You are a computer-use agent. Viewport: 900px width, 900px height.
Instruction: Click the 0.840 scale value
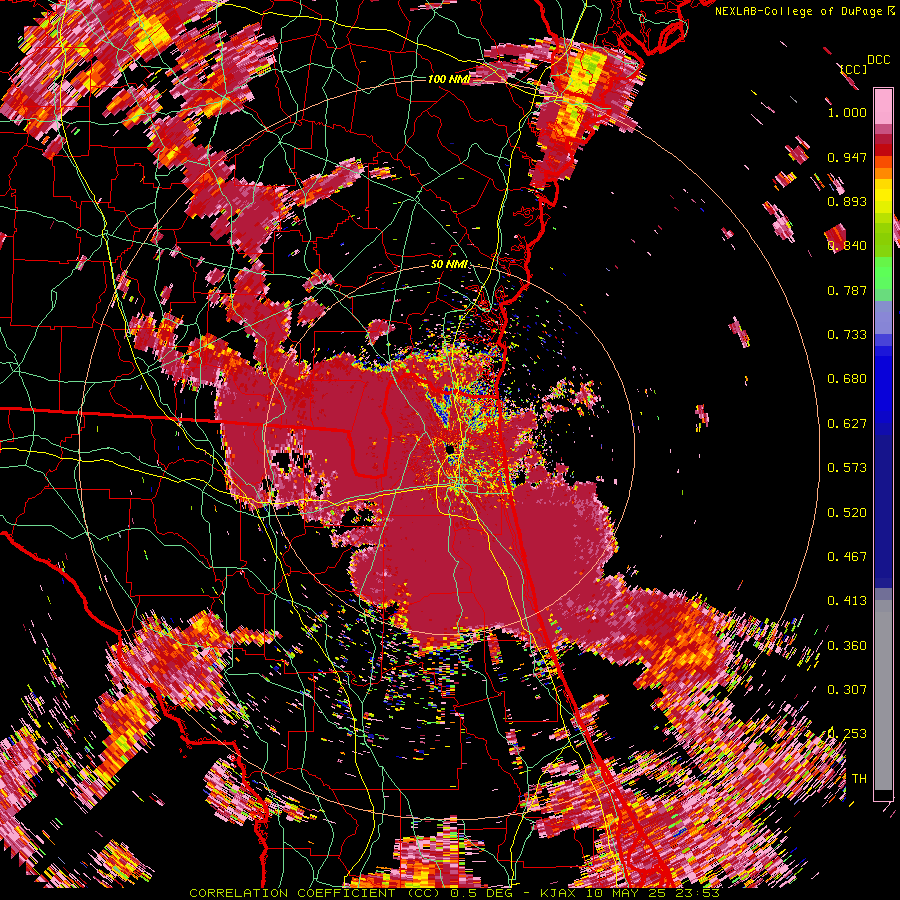click(847, 246)
